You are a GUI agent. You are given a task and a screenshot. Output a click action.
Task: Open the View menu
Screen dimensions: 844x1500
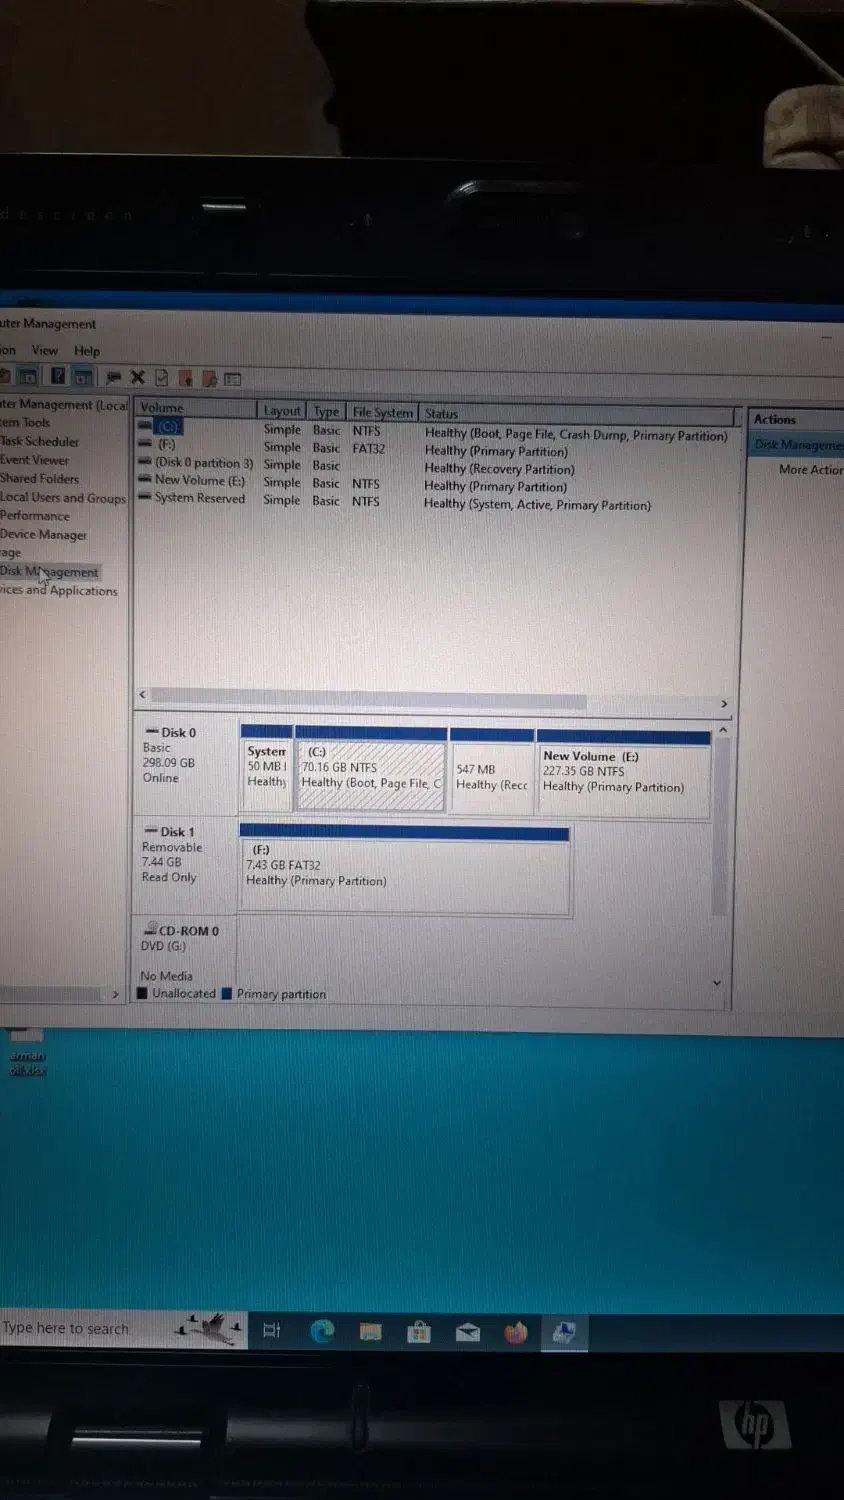click(x=45, y=350)
